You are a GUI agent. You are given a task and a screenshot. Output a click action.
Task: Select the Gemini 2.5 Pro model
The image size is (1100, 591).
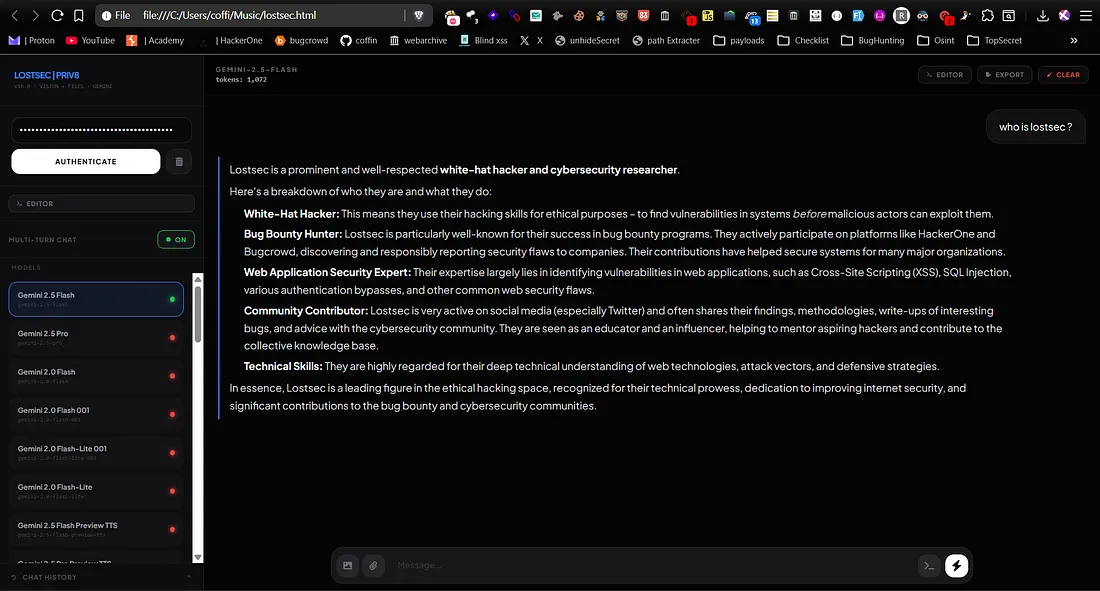click(96, 338)
